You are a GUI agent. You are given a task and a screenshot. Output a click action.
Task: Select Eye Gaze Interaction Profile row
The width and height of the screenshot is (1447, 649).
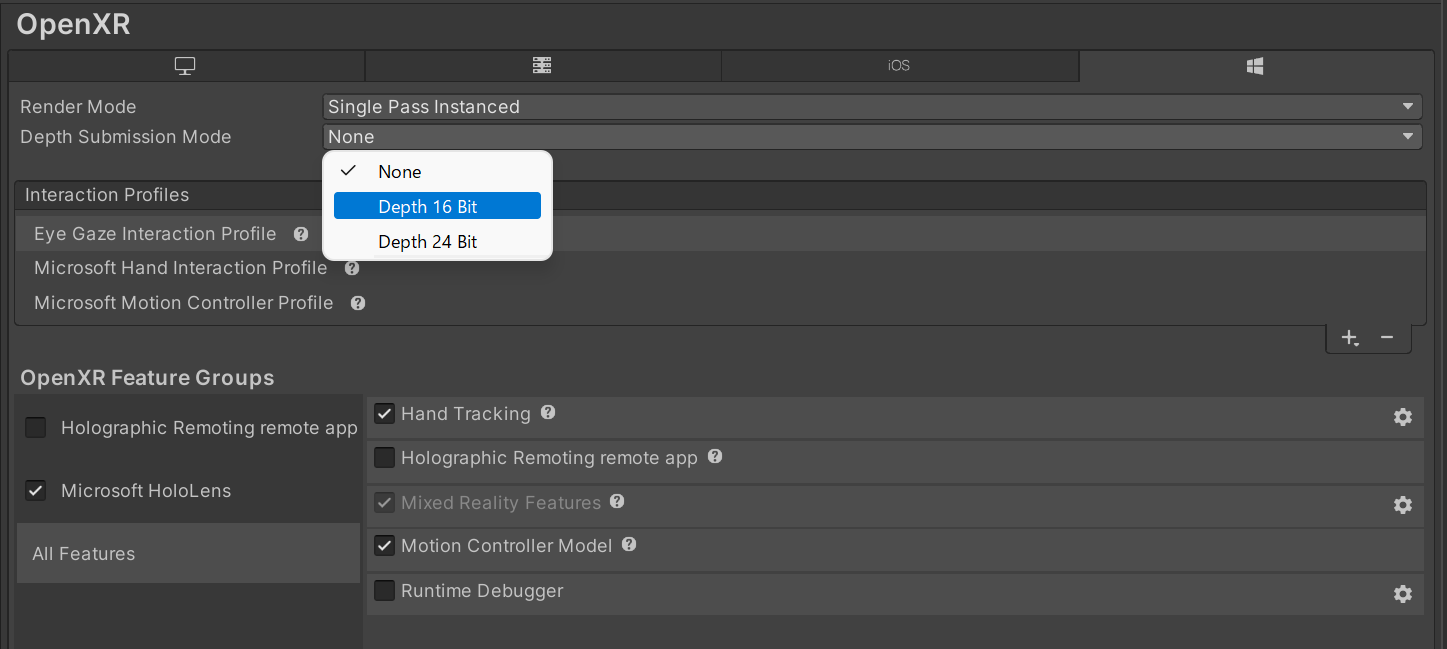point(720,234)
